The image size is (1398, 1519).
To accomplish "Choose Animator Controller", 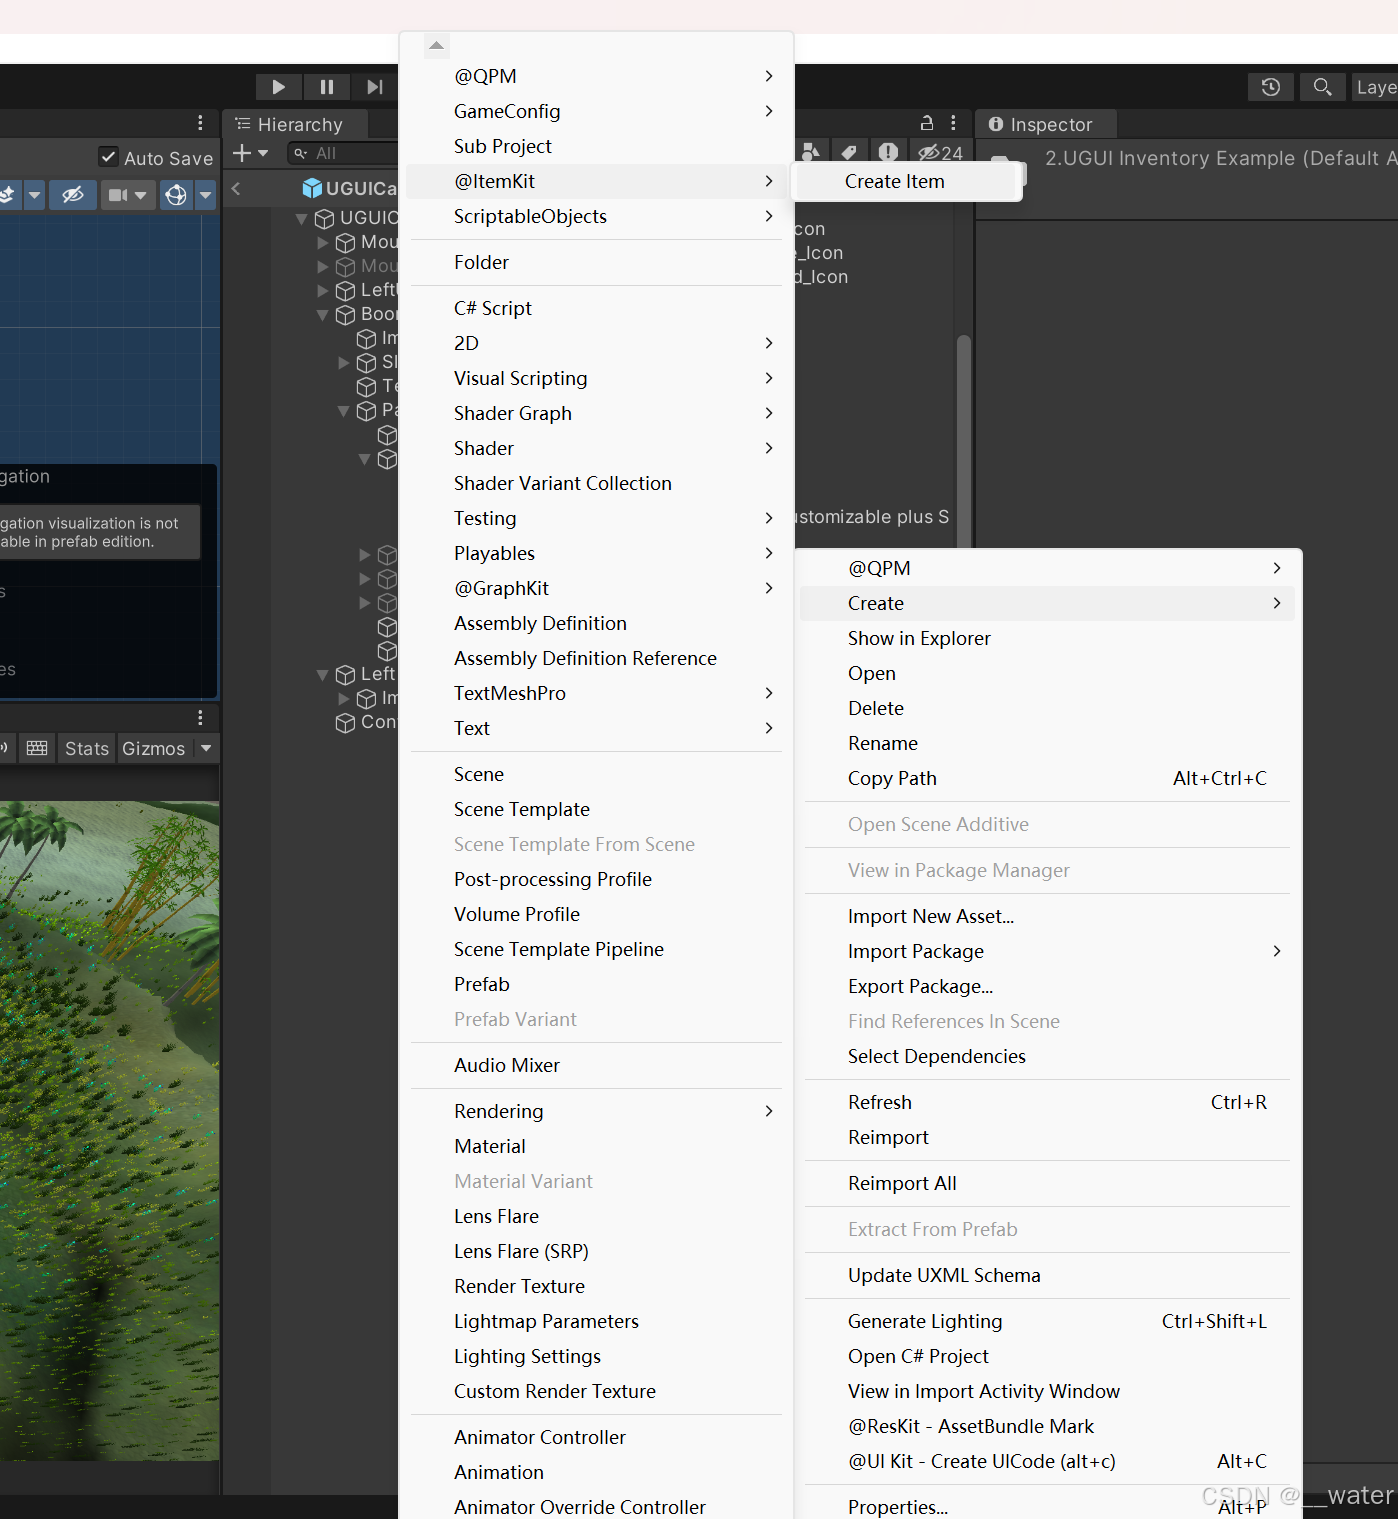I will coord(597,1437).
